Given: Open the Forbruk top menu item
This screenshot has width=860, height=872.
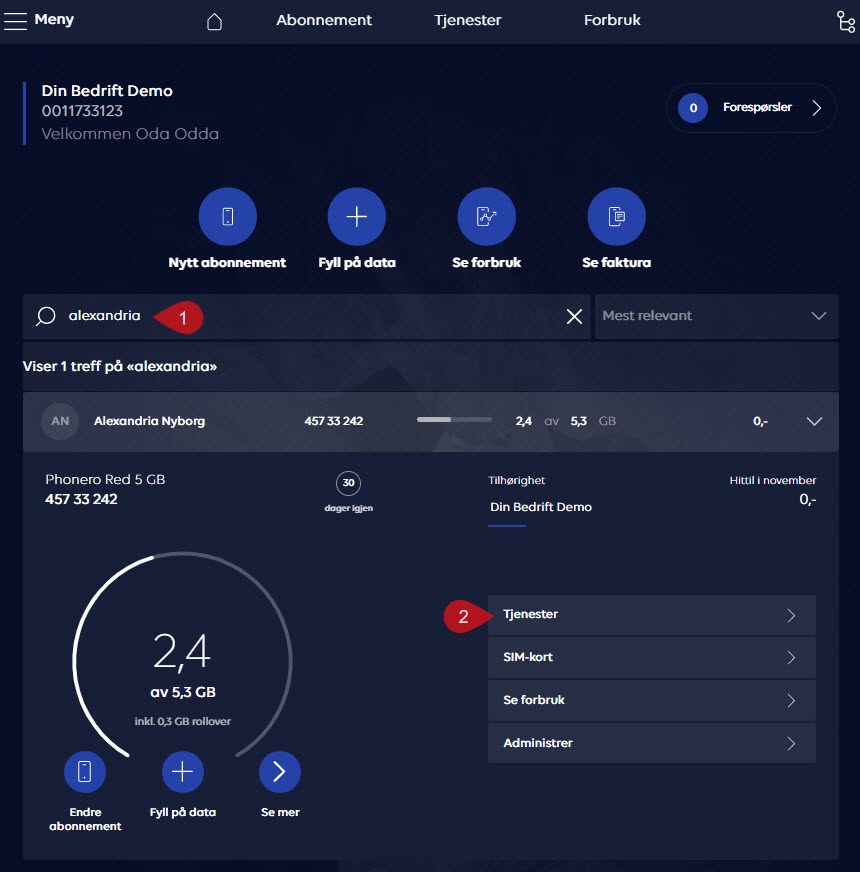Looking at the screenshot, I should [x=612, y=20].
